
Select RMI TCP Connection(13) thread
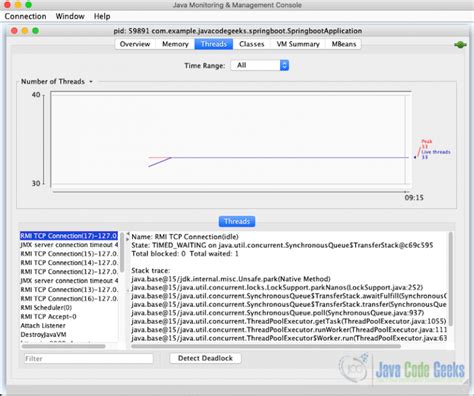pos(69,290)
